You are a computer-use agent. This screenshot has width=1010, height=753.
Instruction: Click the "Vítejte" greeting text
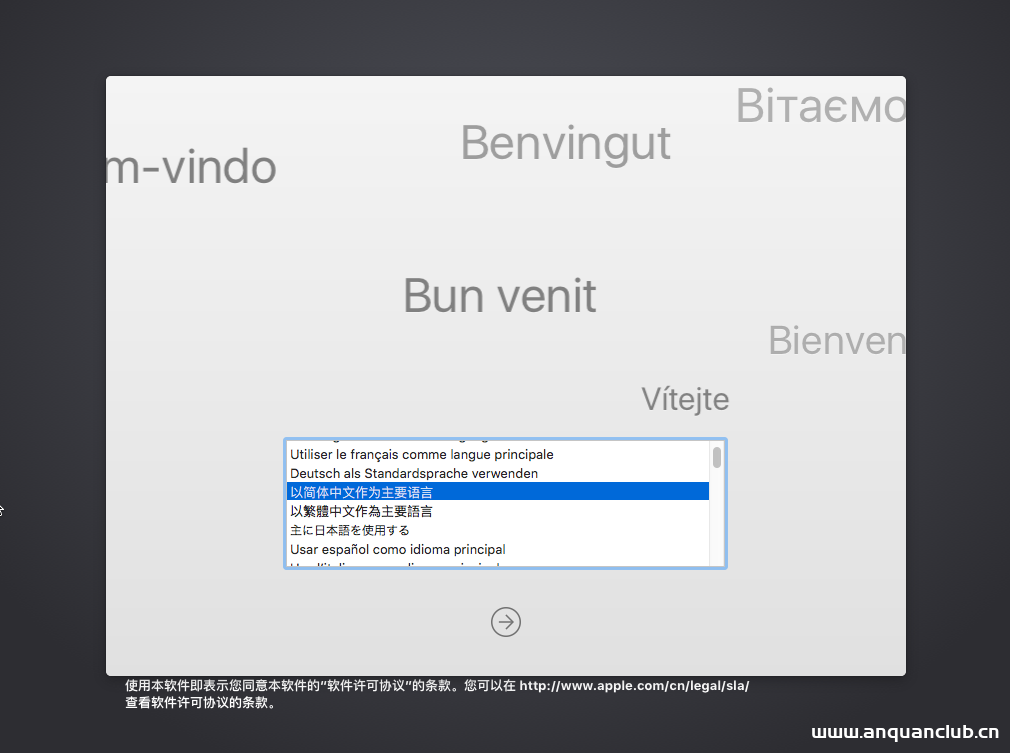[685, 398]
